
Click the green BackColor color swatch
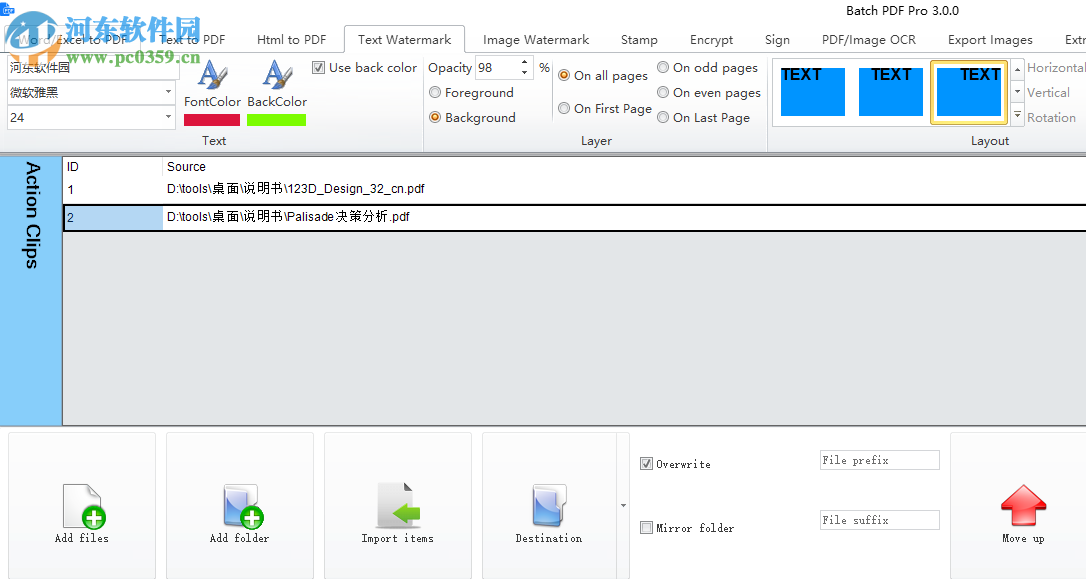(276, 119)
